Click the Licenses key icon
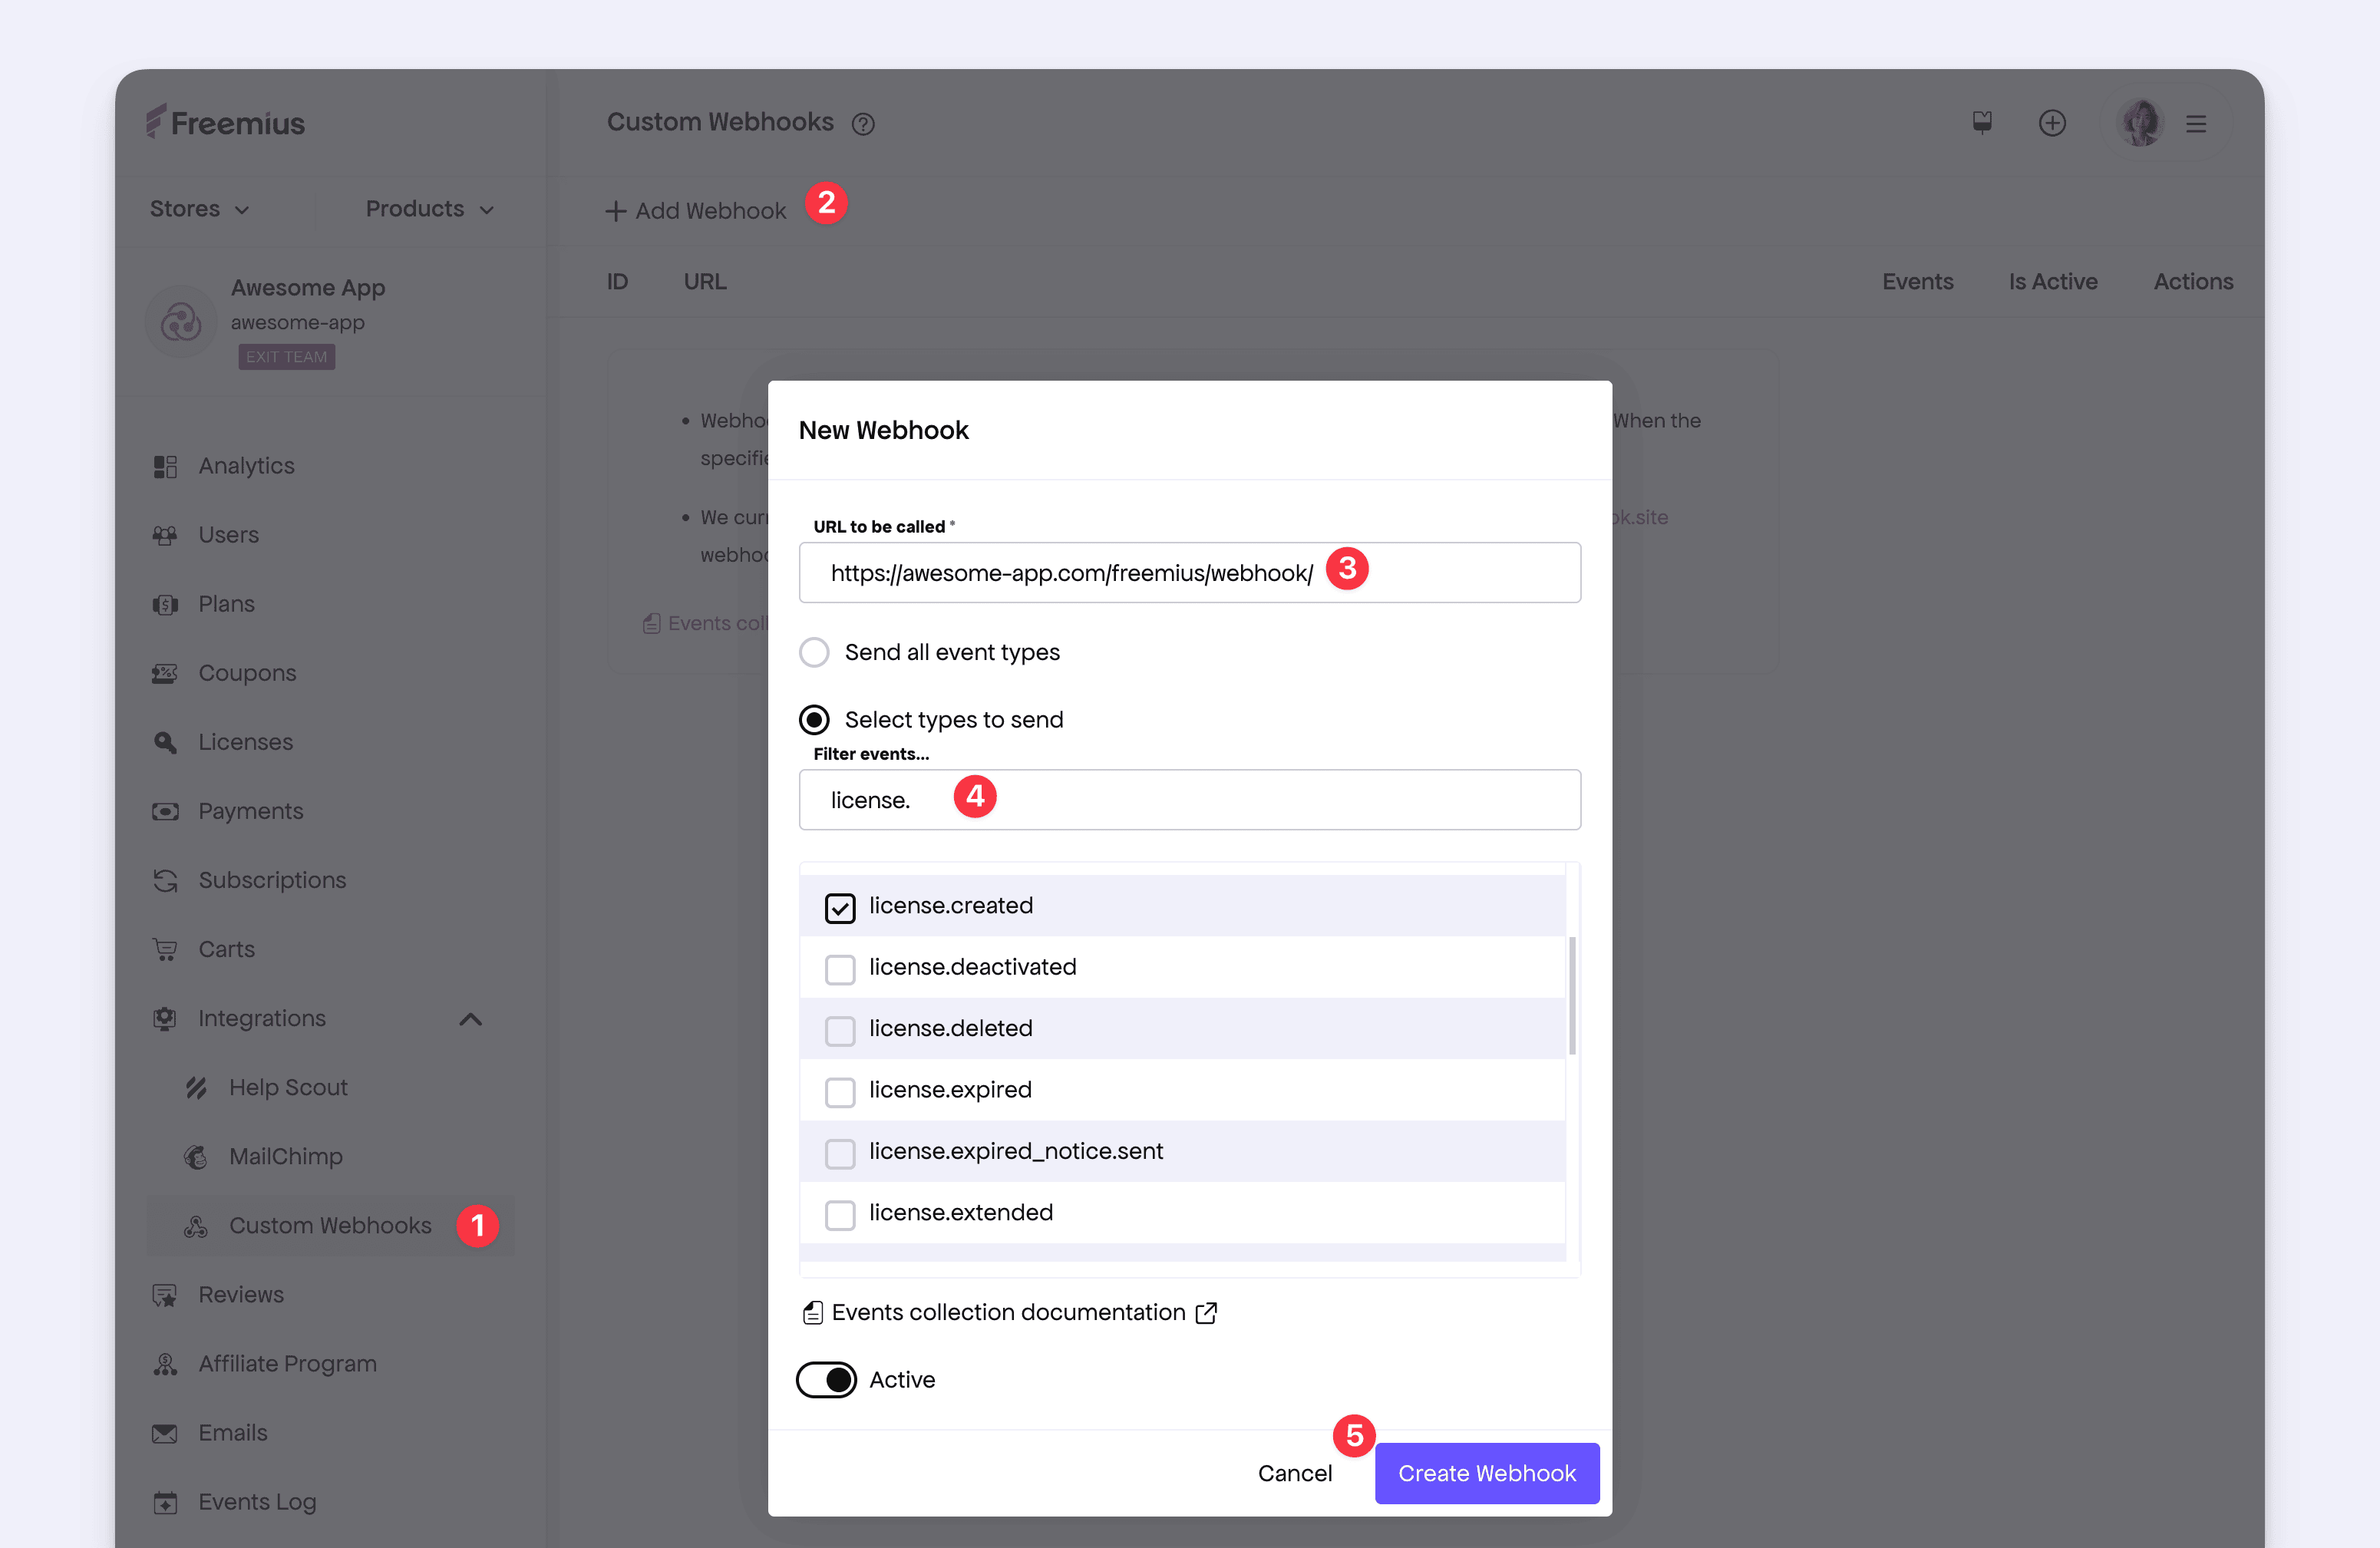The width and height of the screenshot is (2380, 1548). [x=165, y=743]
